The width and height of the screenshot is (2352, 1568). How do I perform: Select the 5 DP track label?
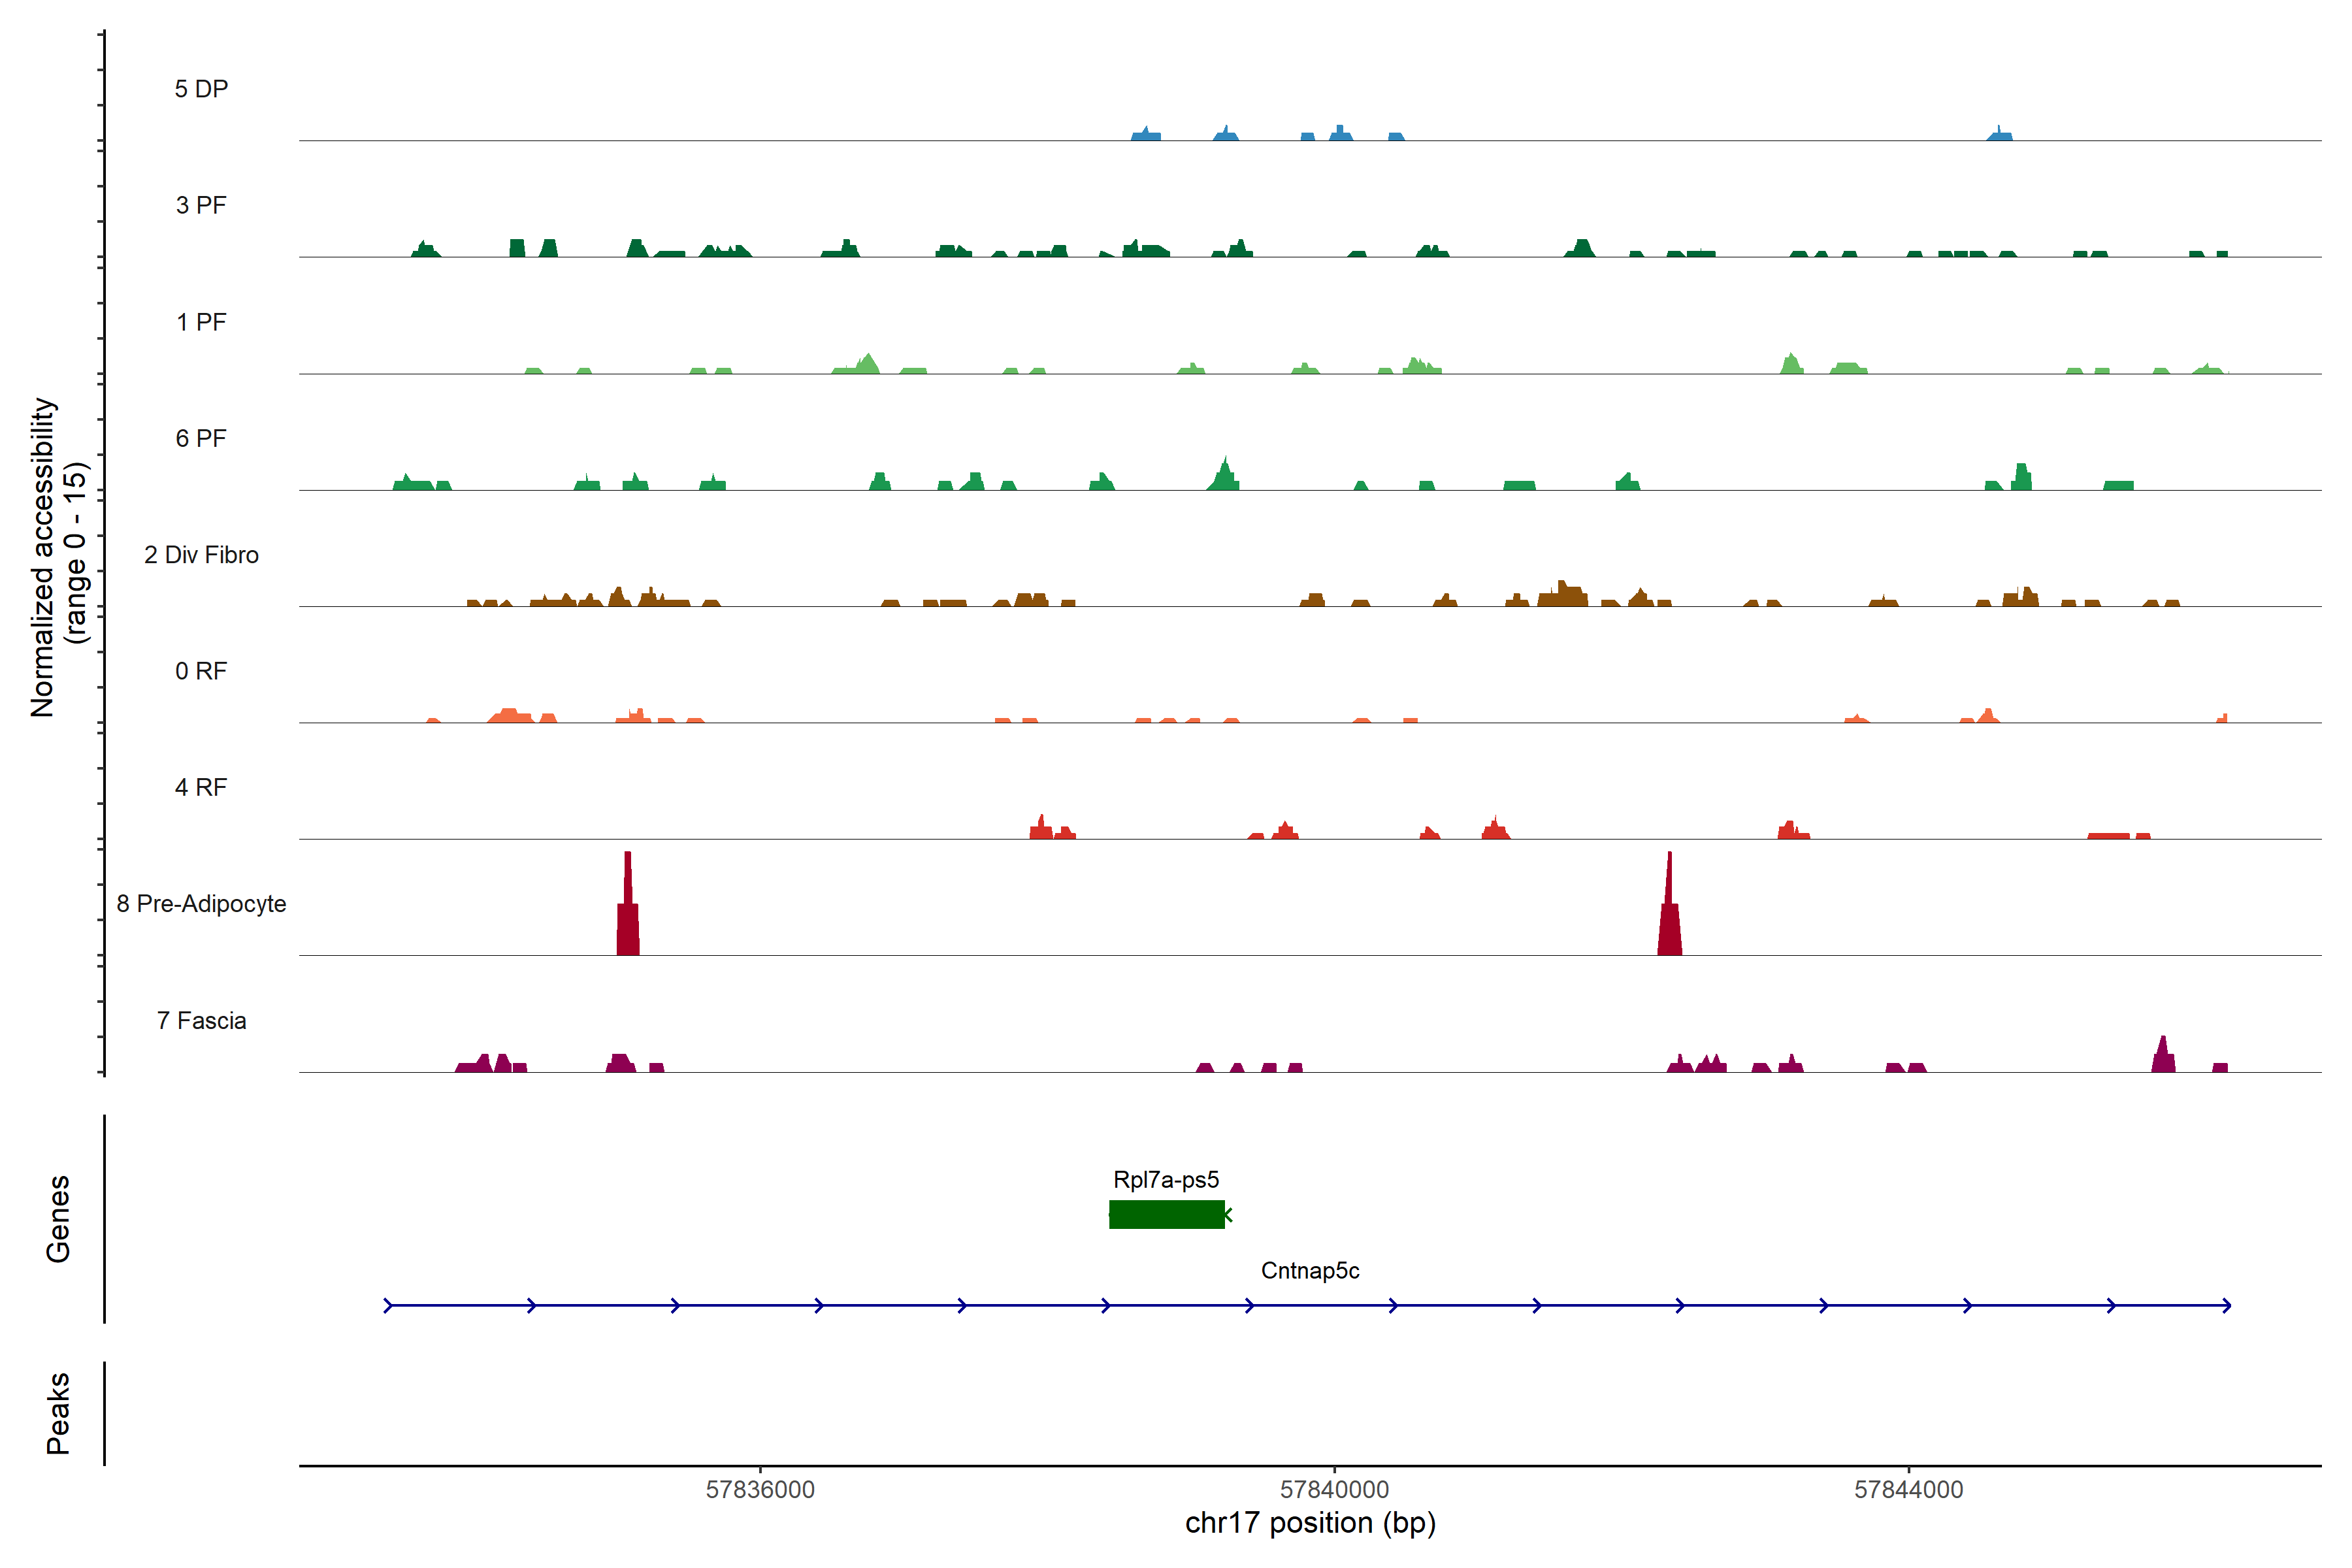tap(201, 89)
